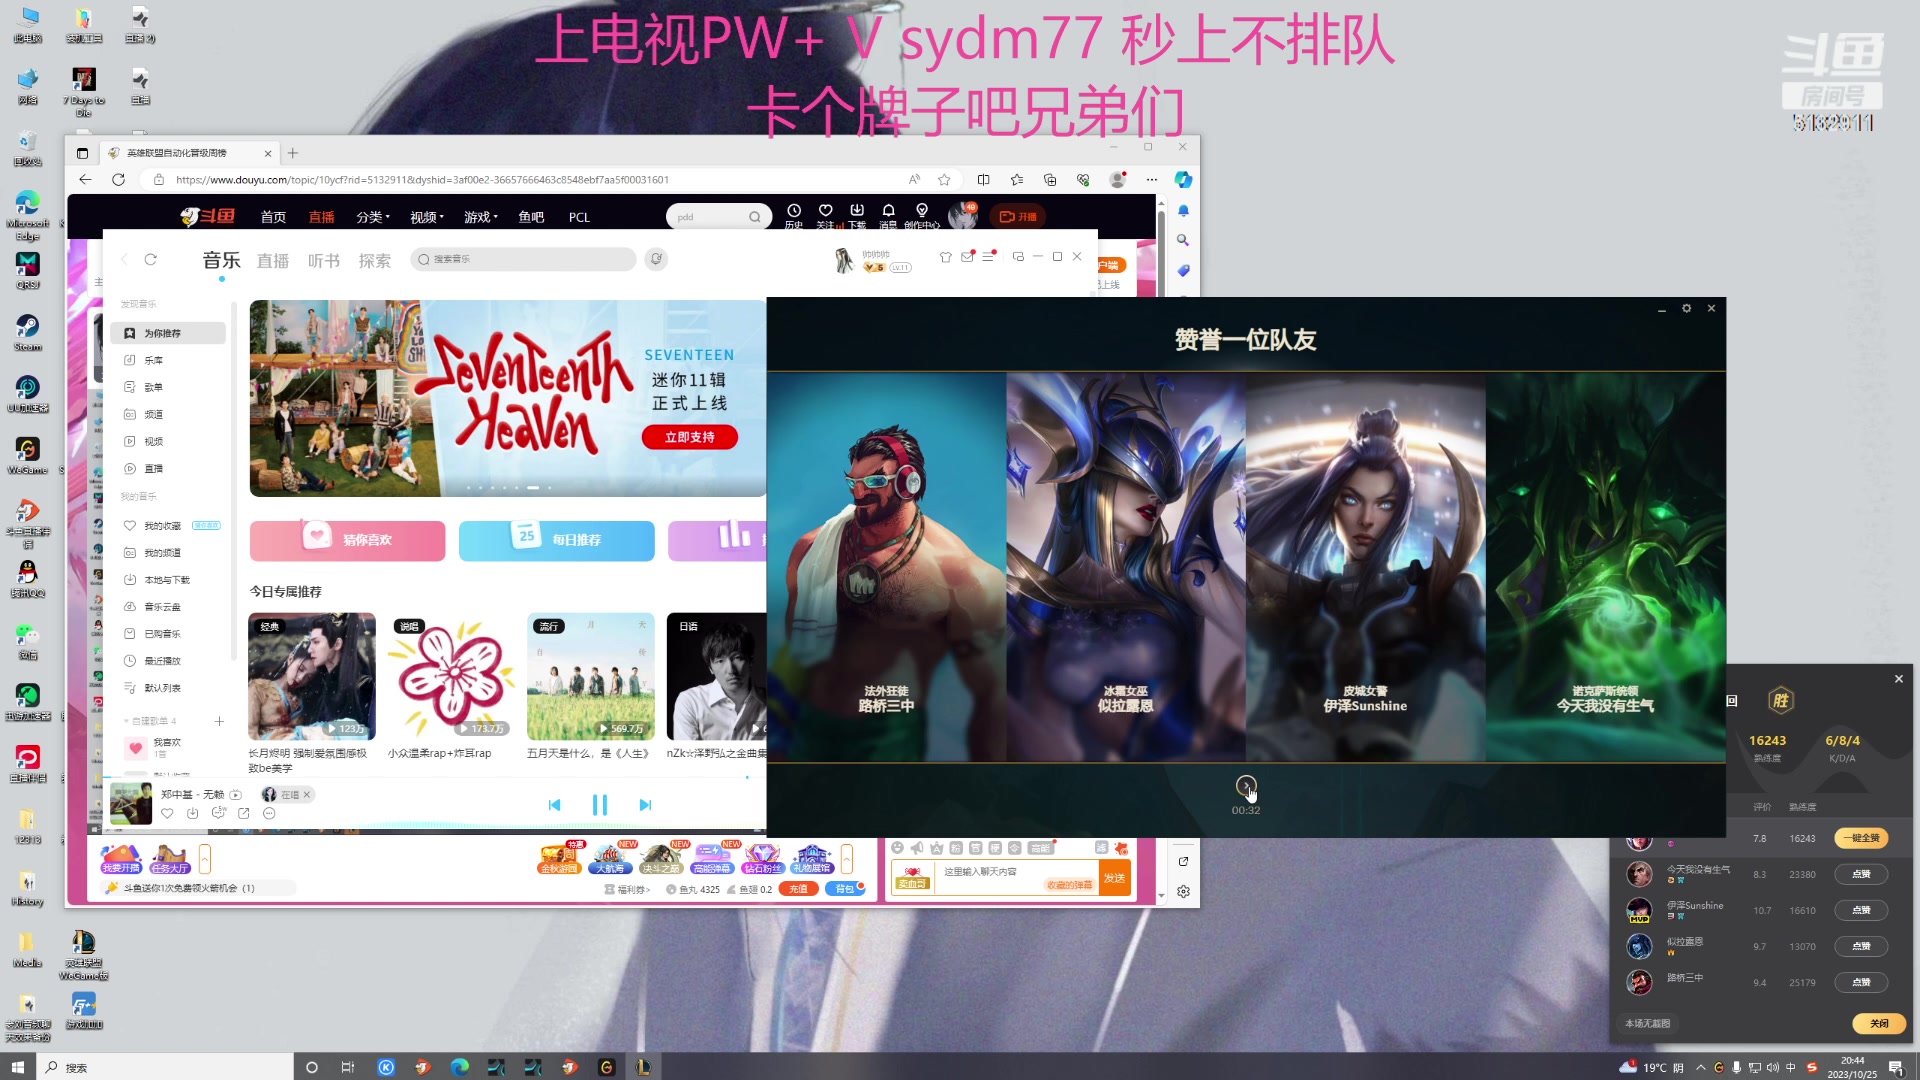Open Steam desktop shortcut
1920x1080 pixels.
click(27, 334)
